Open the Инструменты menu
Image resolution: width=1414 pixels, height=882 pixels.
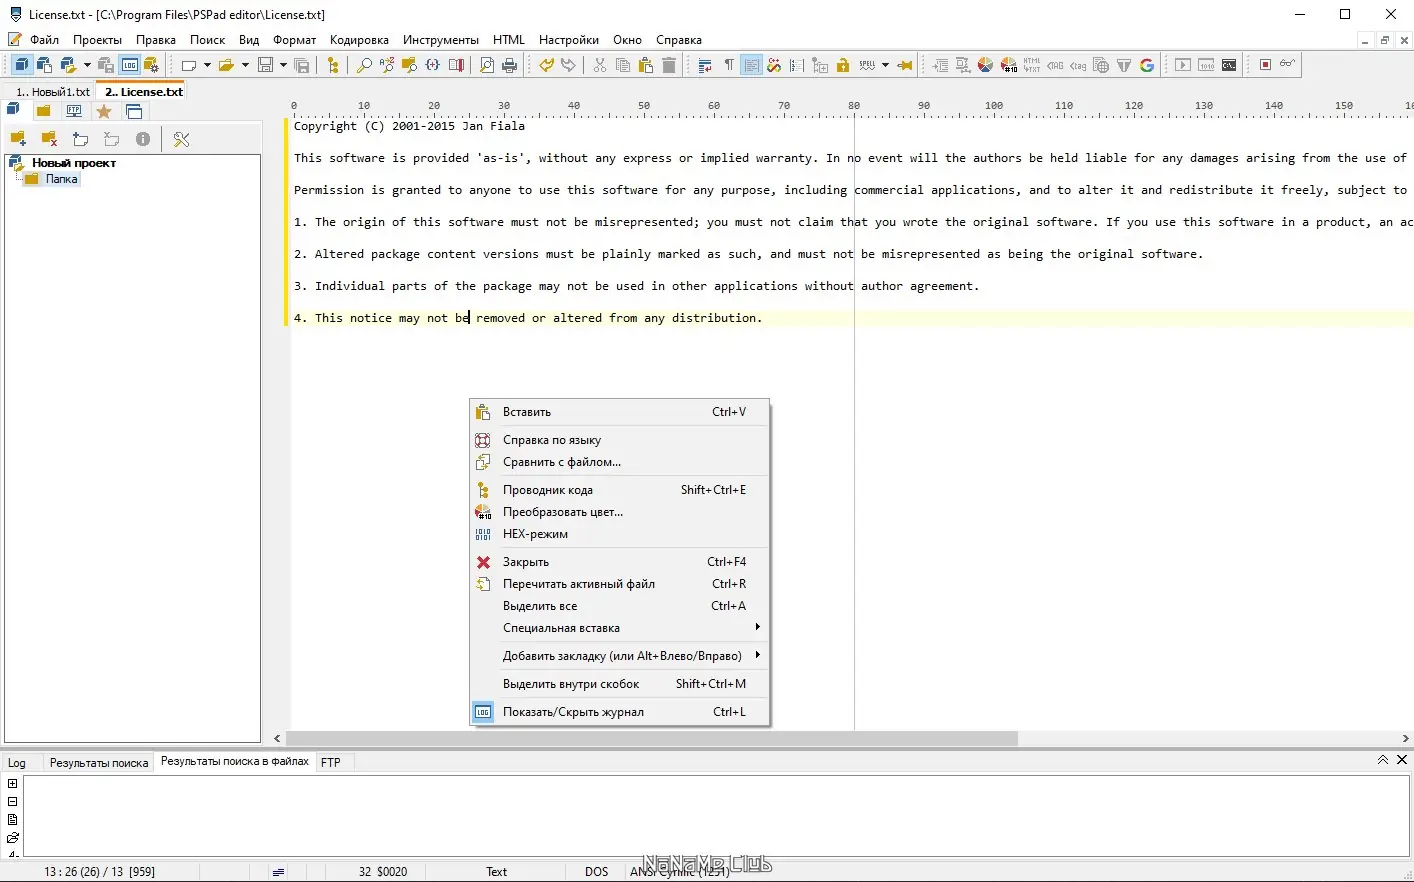pyautogui.click(x=441, y=40)
